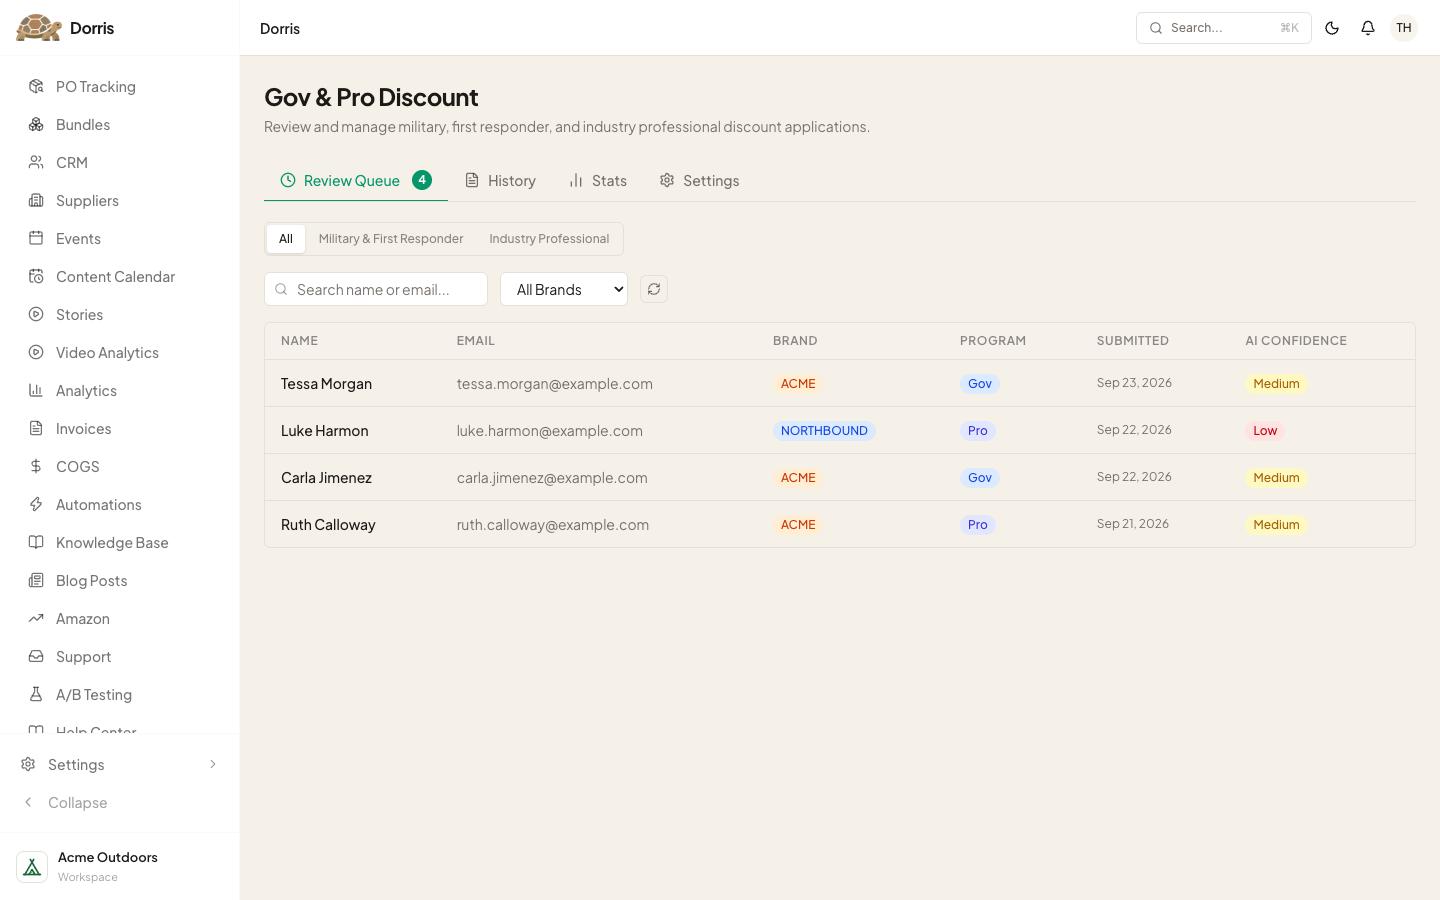Open Amazon trending icon in sidebar
1440x900 pixels.
[36, 619]
